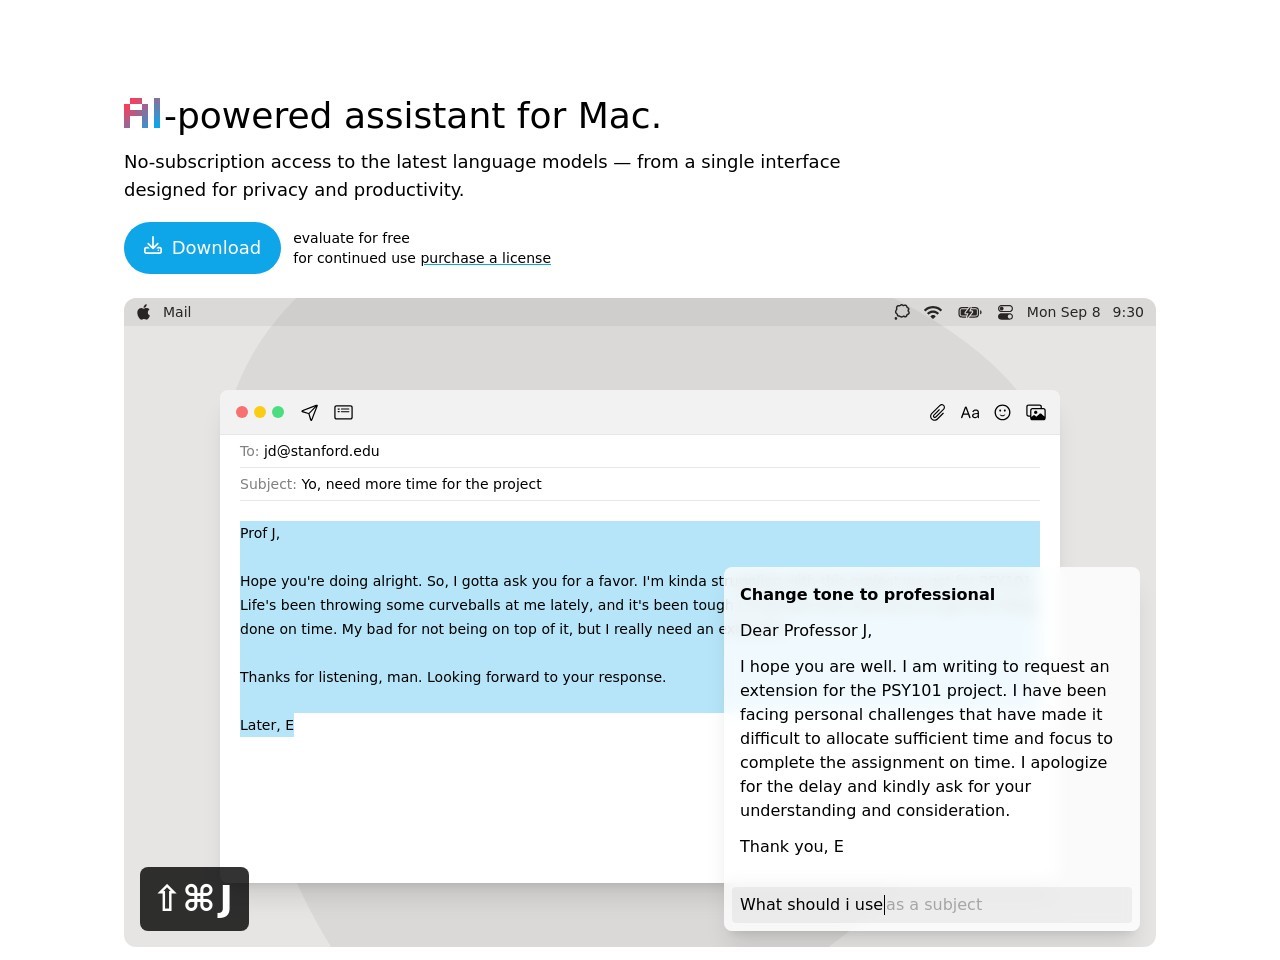
Task: Click the blue Download button
Action: 202,248
